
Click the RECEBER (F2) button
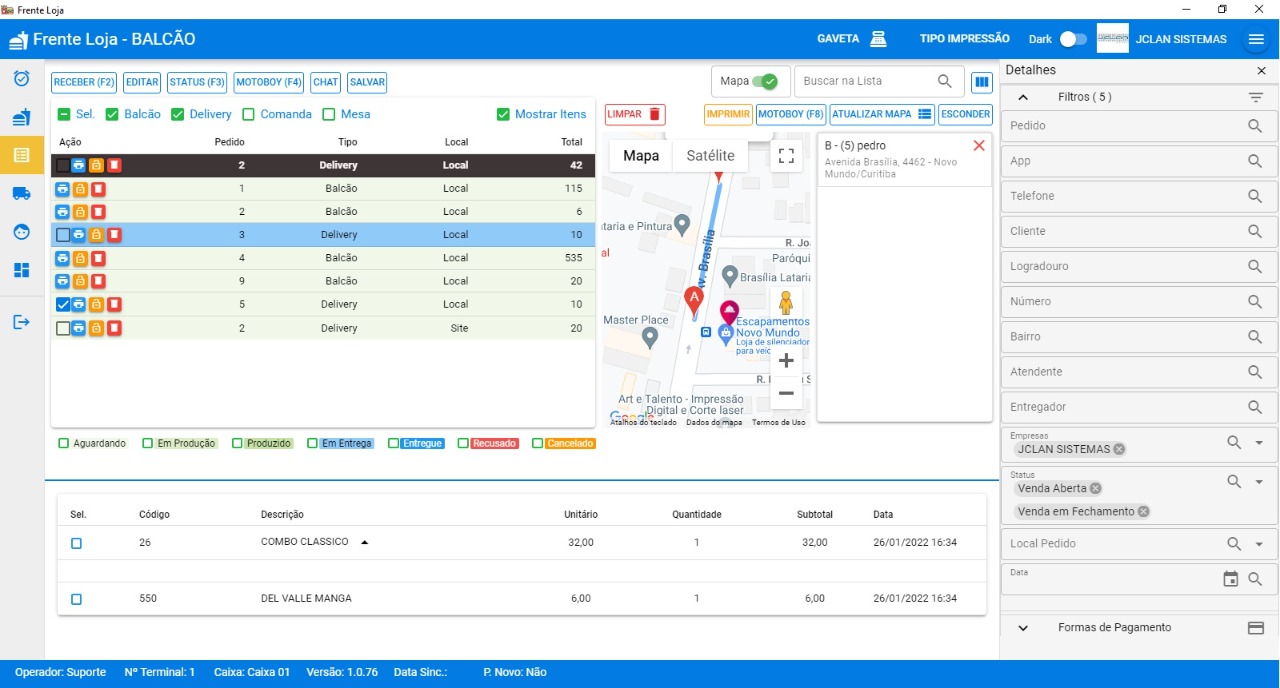click(84, 83)
